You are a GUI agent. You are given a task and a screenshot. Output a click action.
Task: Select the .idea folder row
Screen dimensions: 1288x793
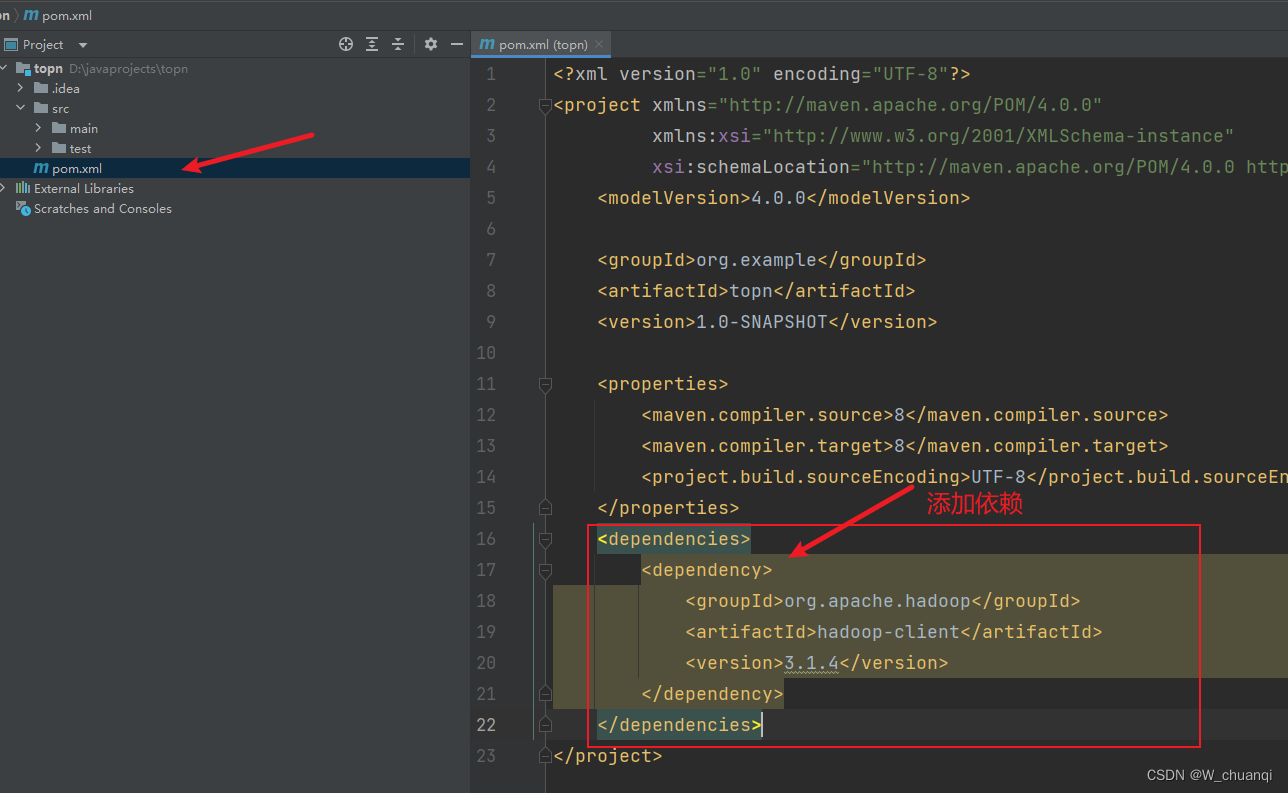[235, 88]
